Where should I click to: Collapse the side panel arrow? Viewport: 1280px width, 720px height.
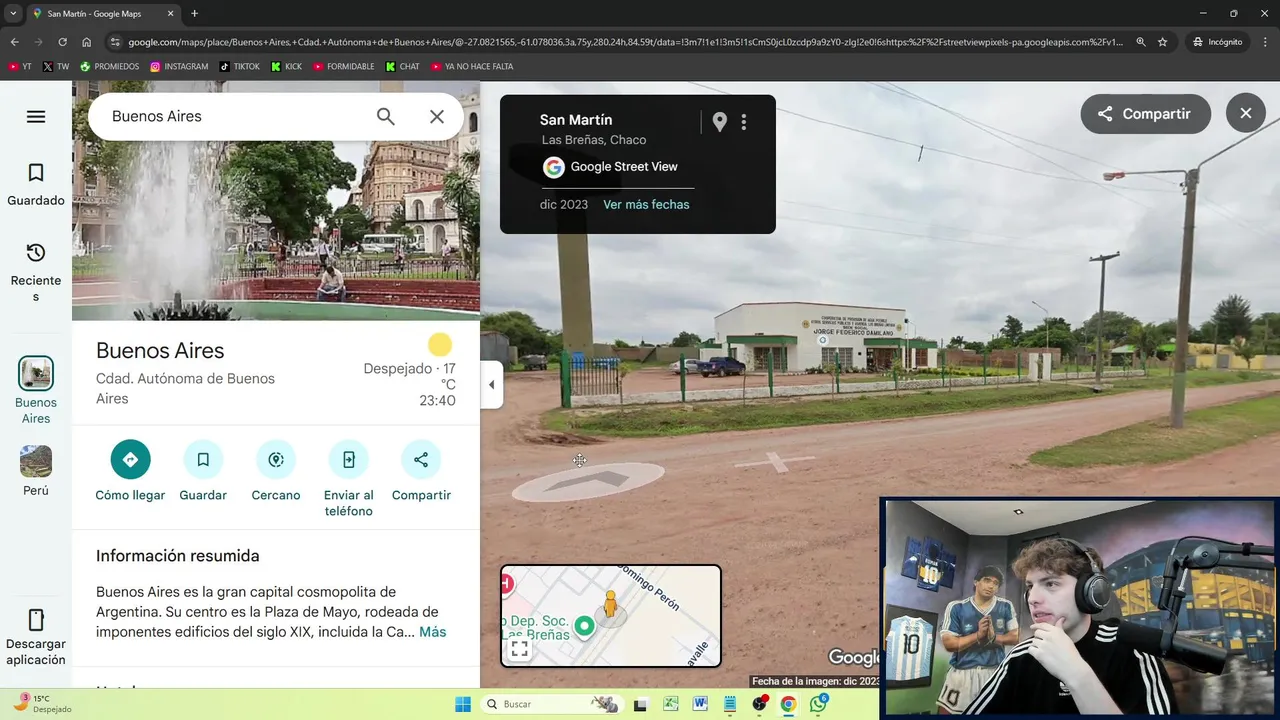[491, 385]
